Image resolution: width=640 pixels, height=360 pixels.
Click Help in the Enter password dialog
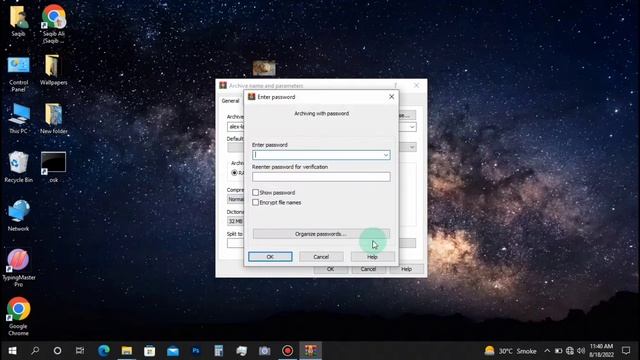click(x=372, y=257)
